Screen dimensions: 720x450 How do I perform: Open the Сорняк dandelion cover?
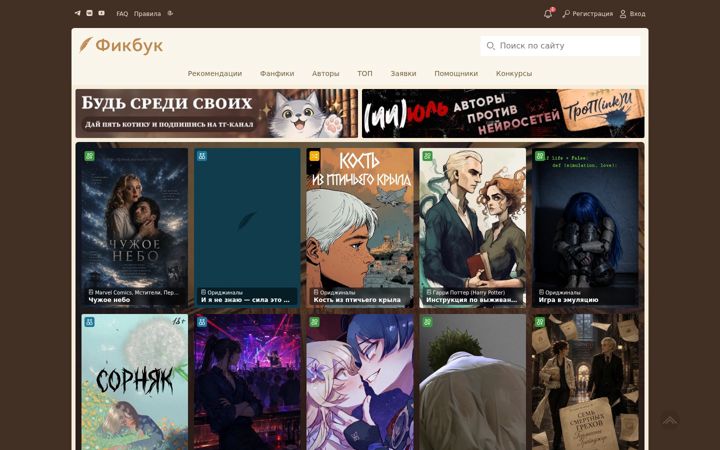click(135, 382)
